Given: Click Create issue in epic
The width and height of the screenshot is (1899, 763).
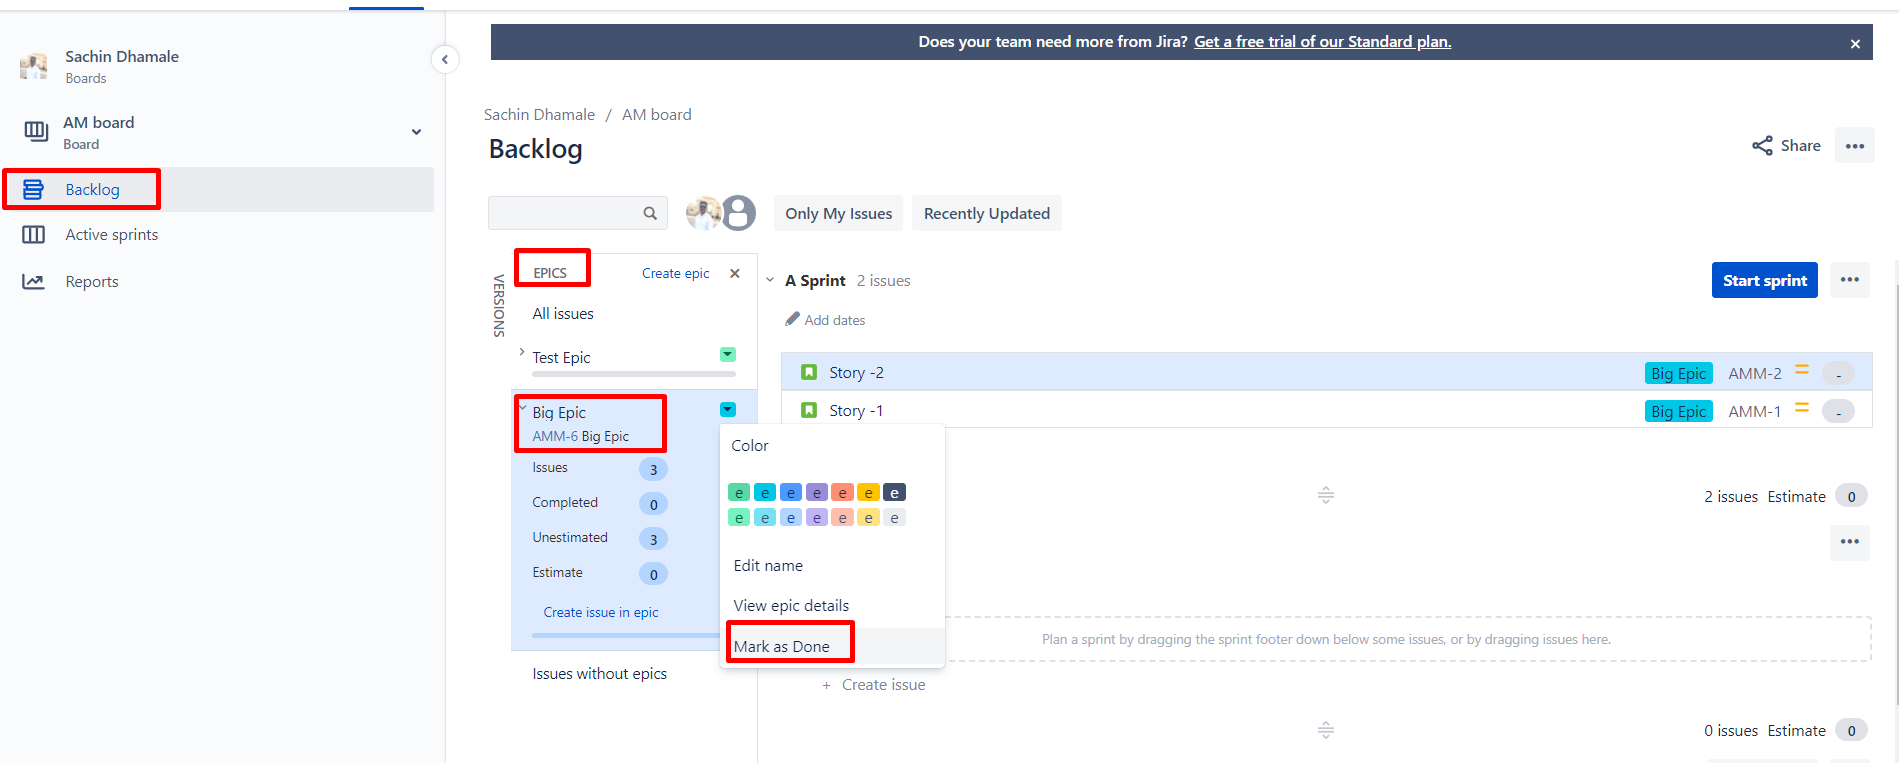Looking at the screenshot, I should 601,612.
